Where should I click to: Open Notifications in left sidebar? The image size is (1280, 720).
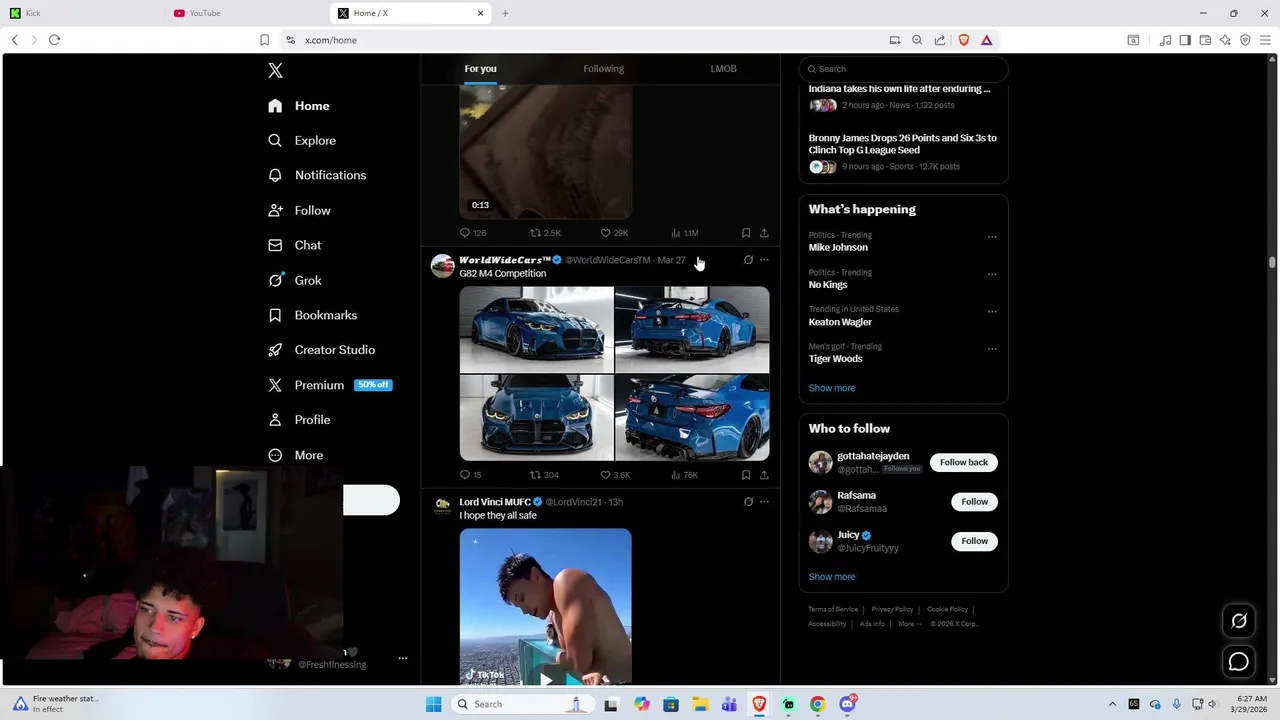[x=317, y=175]
